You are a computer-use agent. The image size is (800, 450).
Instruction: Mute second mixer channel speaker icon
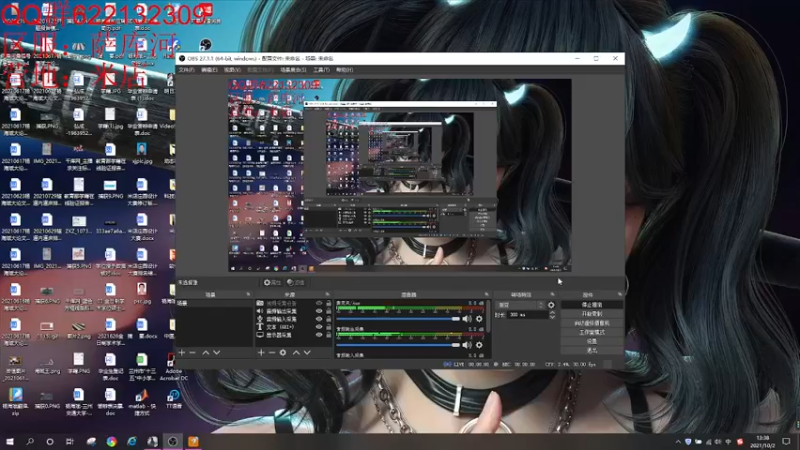(467, 345)
